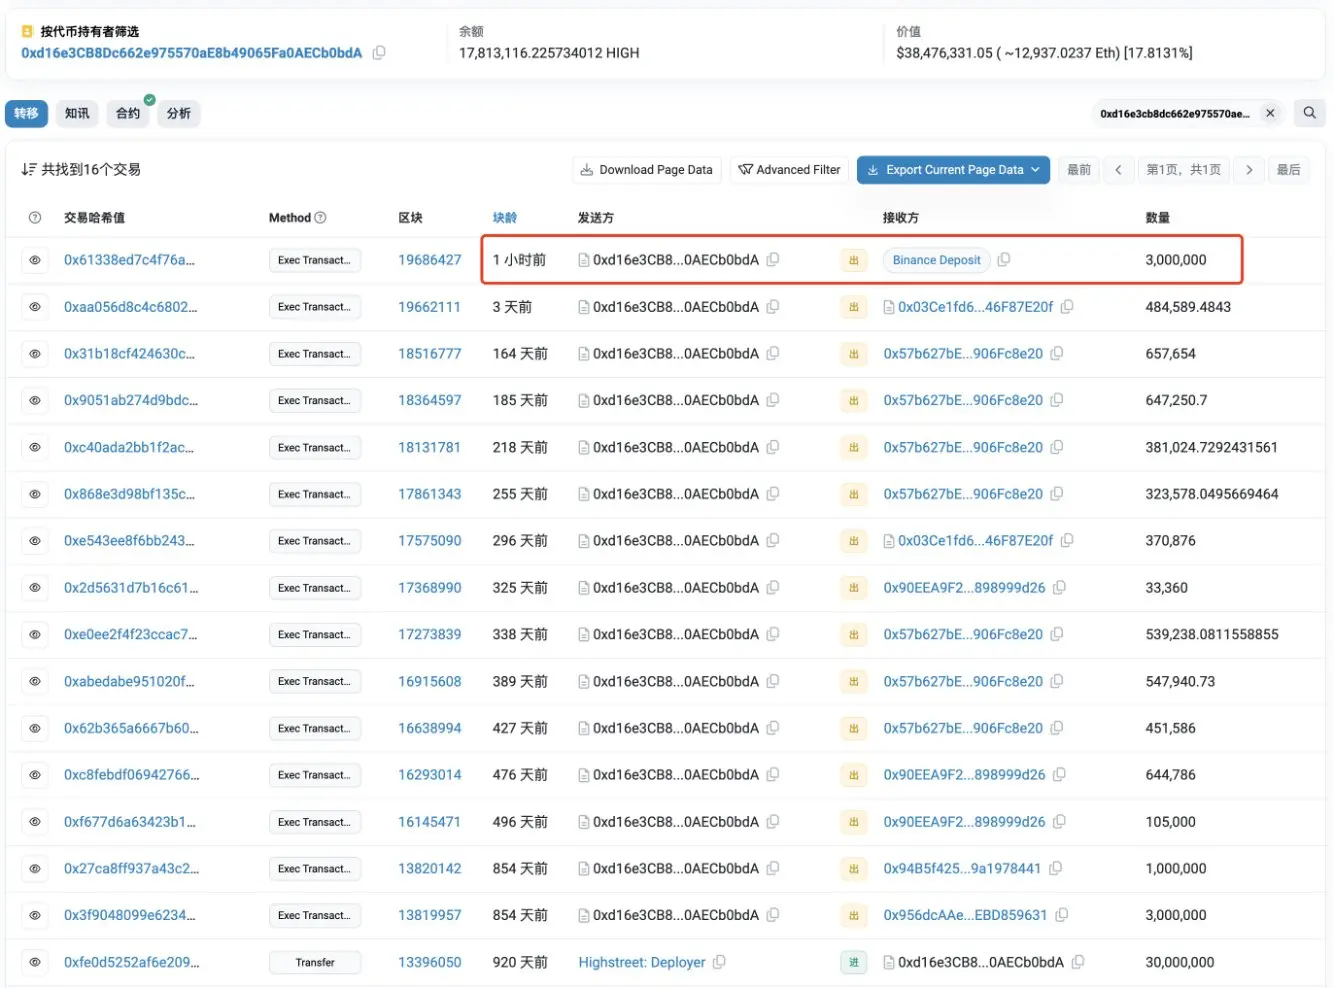The width and height of the screenshot is (1334, 988).
Task: Switch to the 合约 tab
Action: [128, 114]
